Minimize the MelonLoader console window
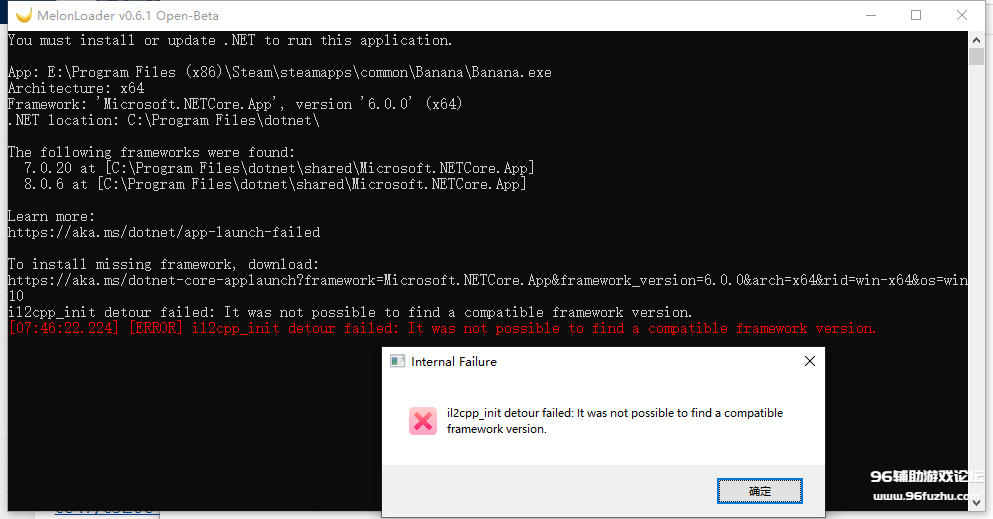Screen dimensions: 993x519 871,15
